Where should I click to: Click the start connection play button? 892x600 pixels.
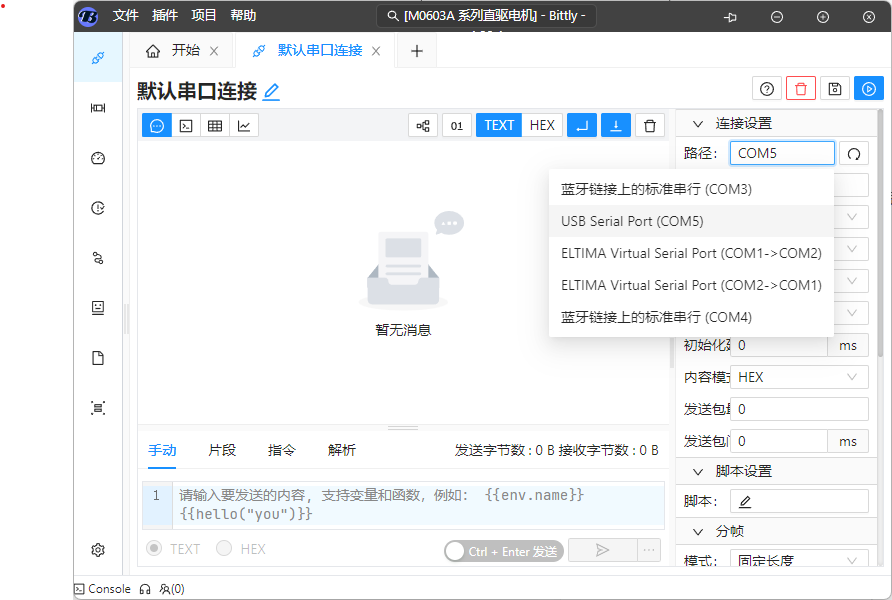(x=869, y=89)
